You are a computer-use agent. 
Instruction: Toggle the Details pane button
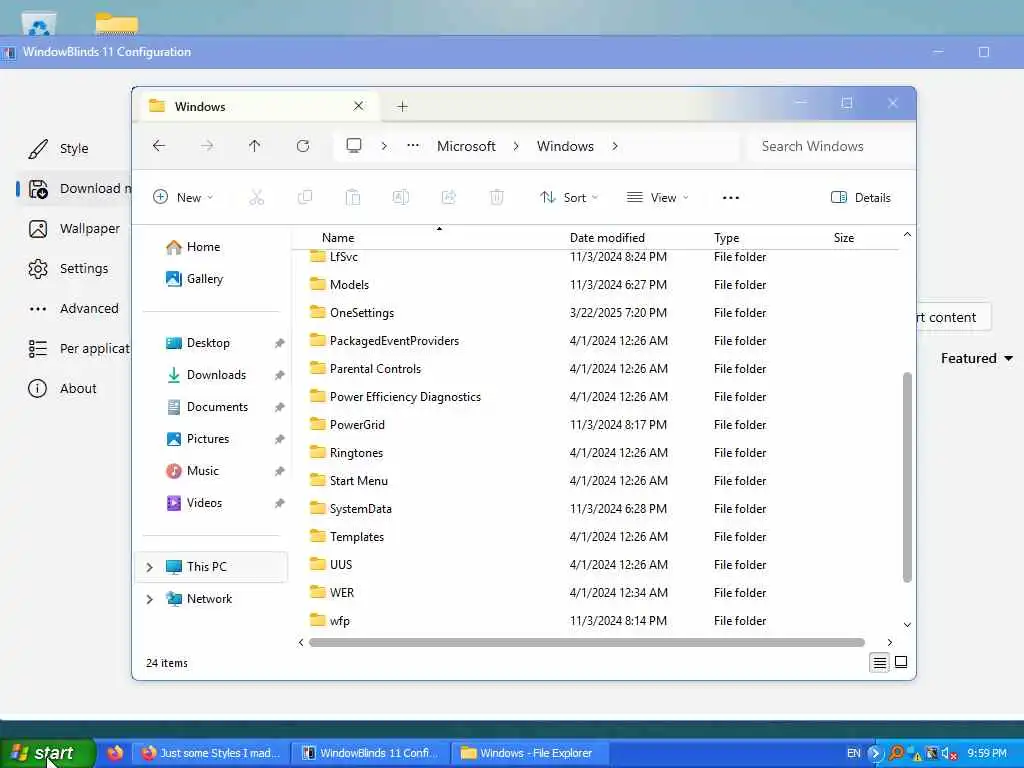861,197
